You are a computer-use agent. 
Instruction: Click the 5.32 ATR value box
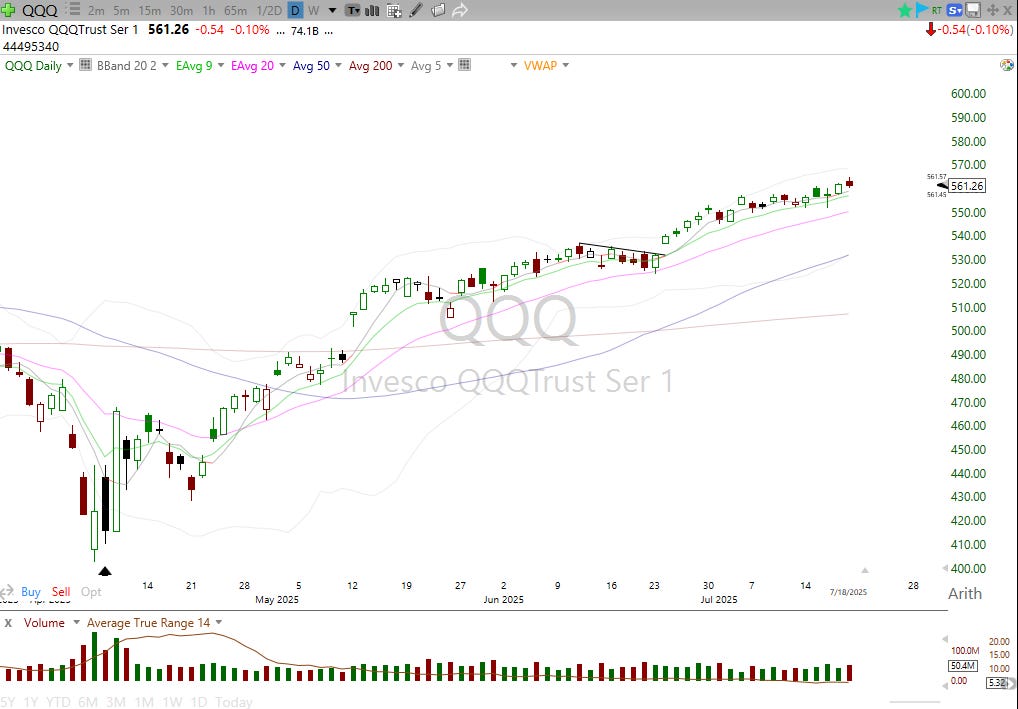(x=997, y=682)
